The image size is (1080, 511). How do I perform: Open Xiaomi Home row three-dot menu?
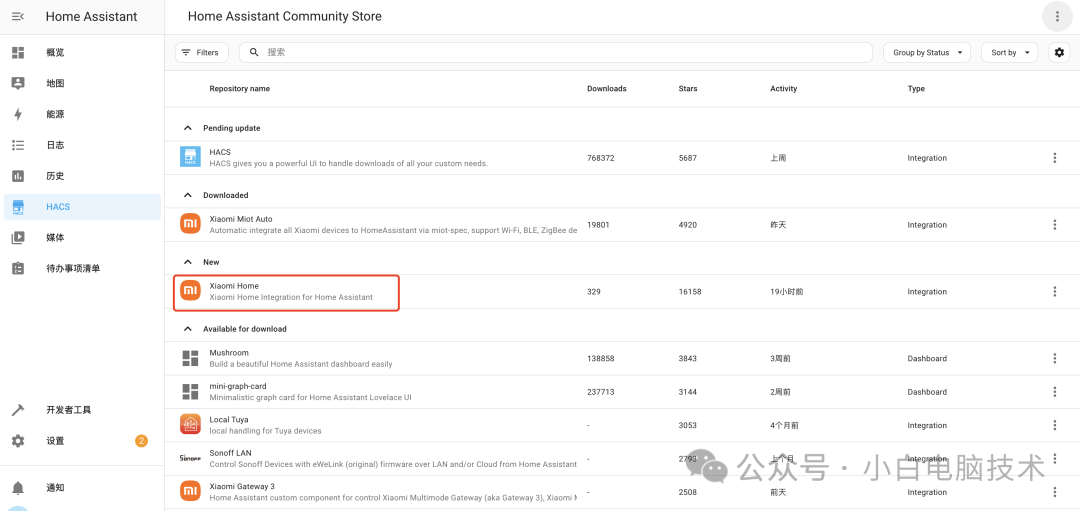(x=1055, y=291)
